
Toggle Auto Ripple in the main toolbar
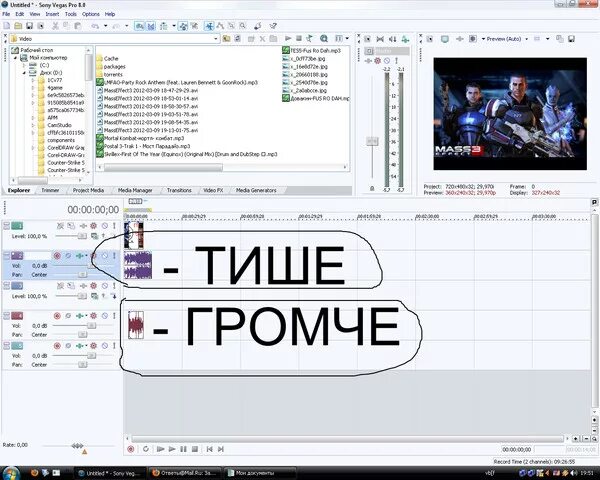pyautogui.click(x=164, y=26)
